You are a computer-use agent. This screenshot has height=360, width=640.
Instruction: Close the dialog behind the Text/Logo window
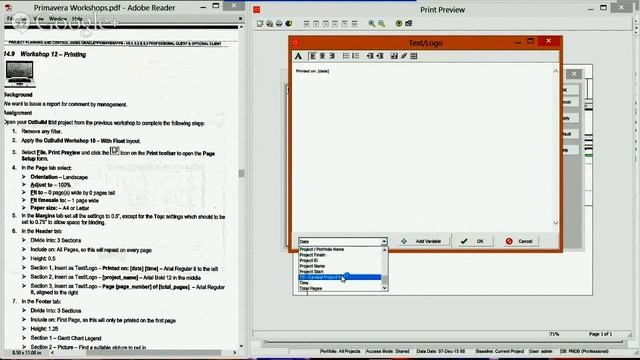[574, 74]
